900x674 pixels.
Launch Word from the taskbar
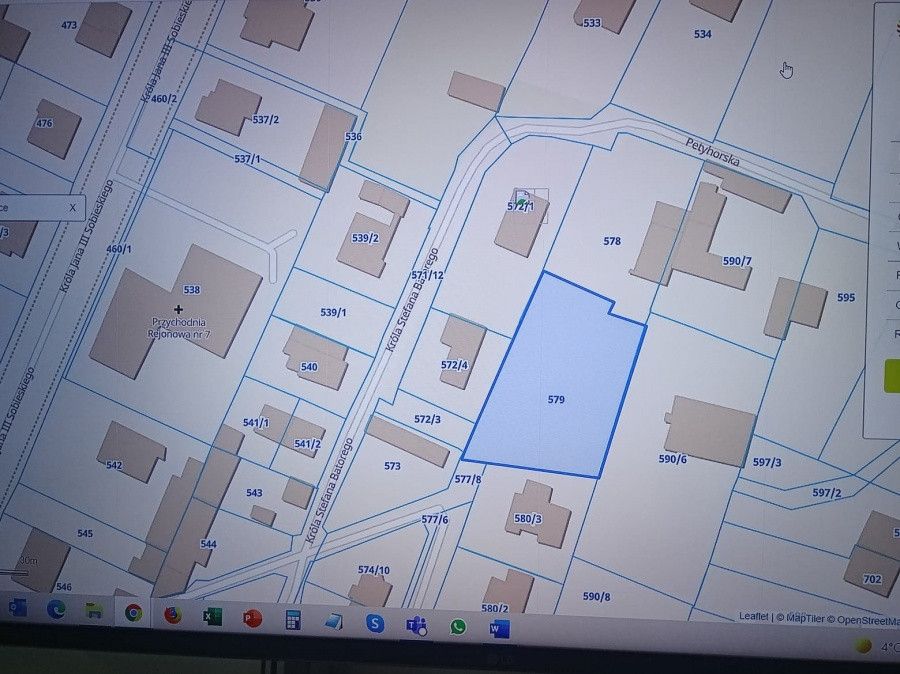499,629
